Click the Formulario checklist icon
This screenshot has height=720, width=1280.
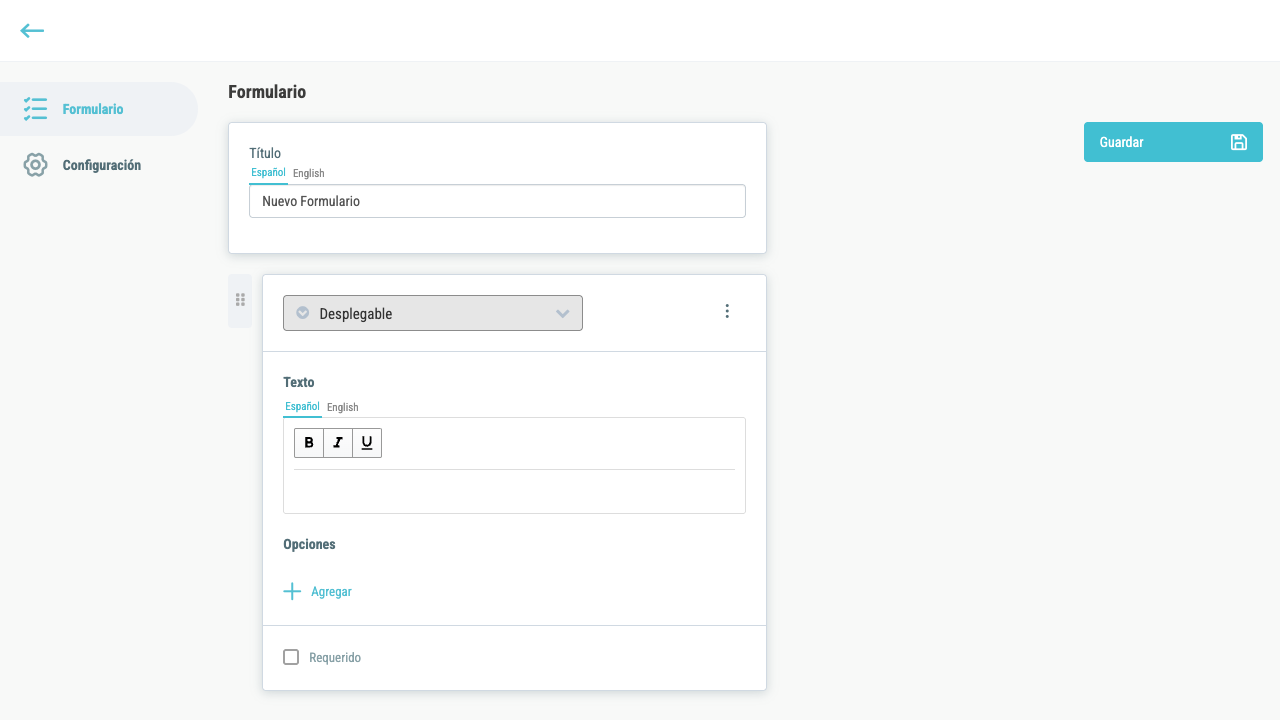(x=36, y=109)
